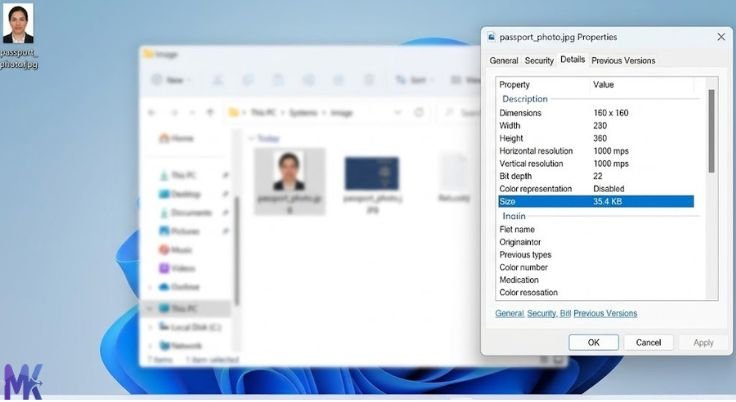
Task: Select the Width row showing 230
Action: 596,125
